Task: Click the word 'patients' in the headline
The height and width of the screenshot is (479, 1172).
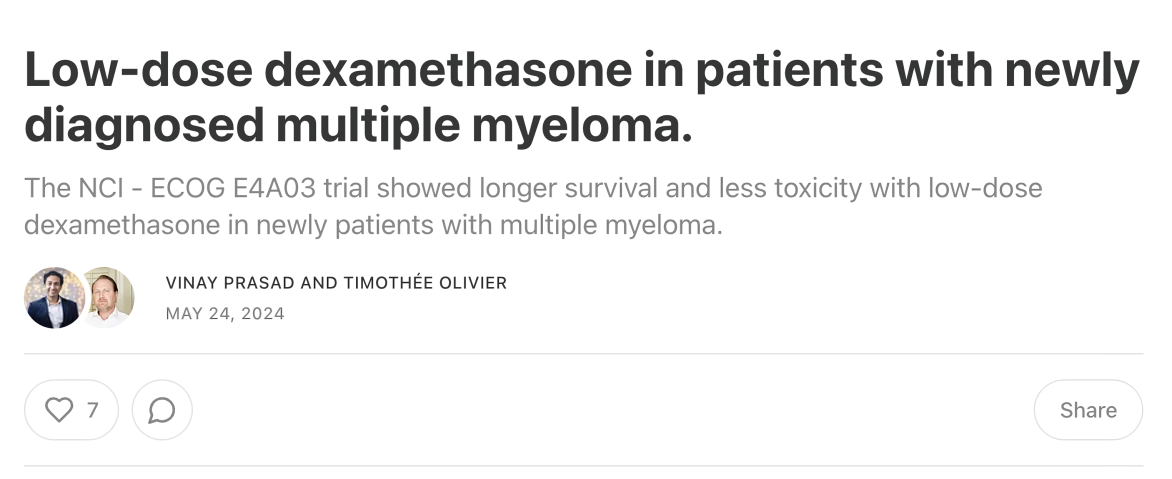Action: click(x=790, y=71)
